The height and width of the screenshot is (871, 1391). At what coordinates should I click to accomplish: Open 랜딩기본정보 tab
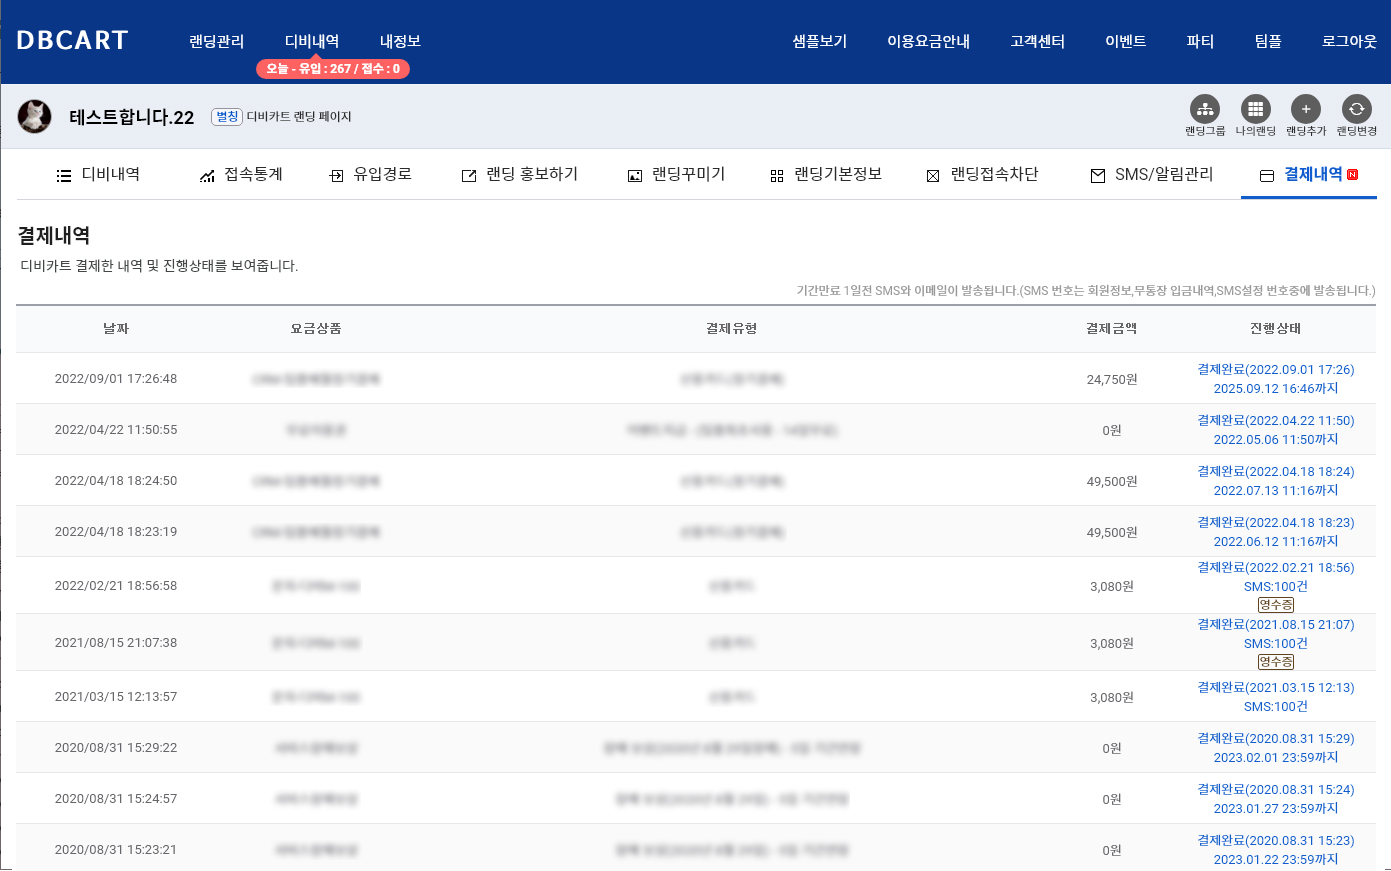[826, 175]
